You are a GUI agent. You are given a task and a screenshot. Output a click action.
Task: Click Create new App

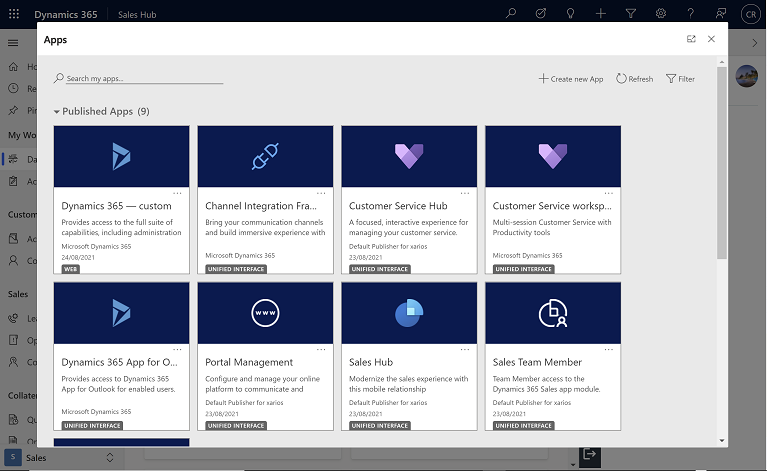(x=571, y=79)
